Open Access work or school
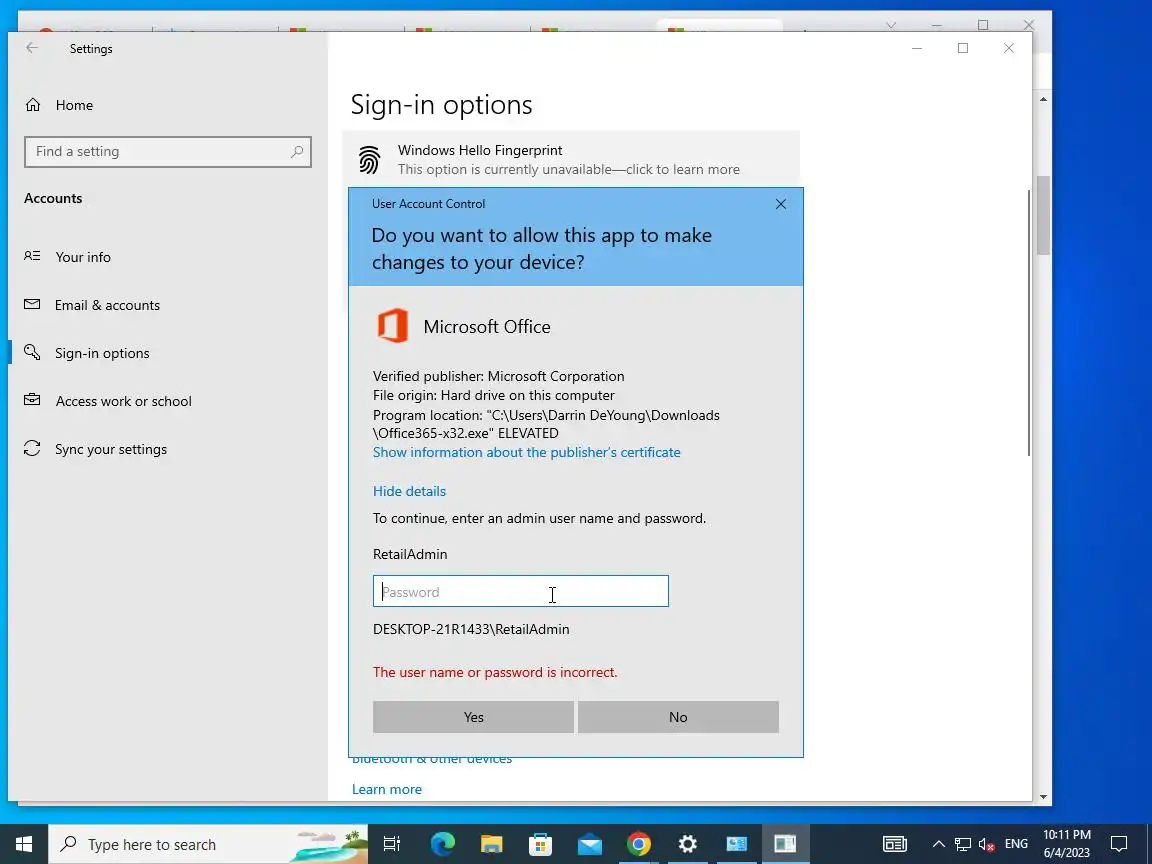Viewport: 1152px width, 864px height. tap(123, 401)
